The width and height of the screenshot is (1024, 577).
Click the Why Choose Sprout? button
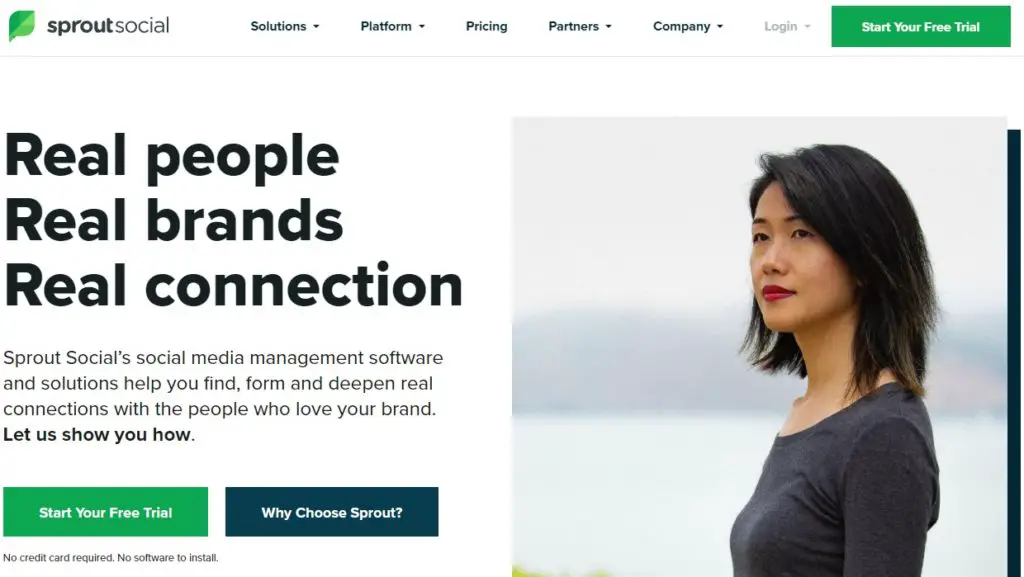tap(332, 512)
